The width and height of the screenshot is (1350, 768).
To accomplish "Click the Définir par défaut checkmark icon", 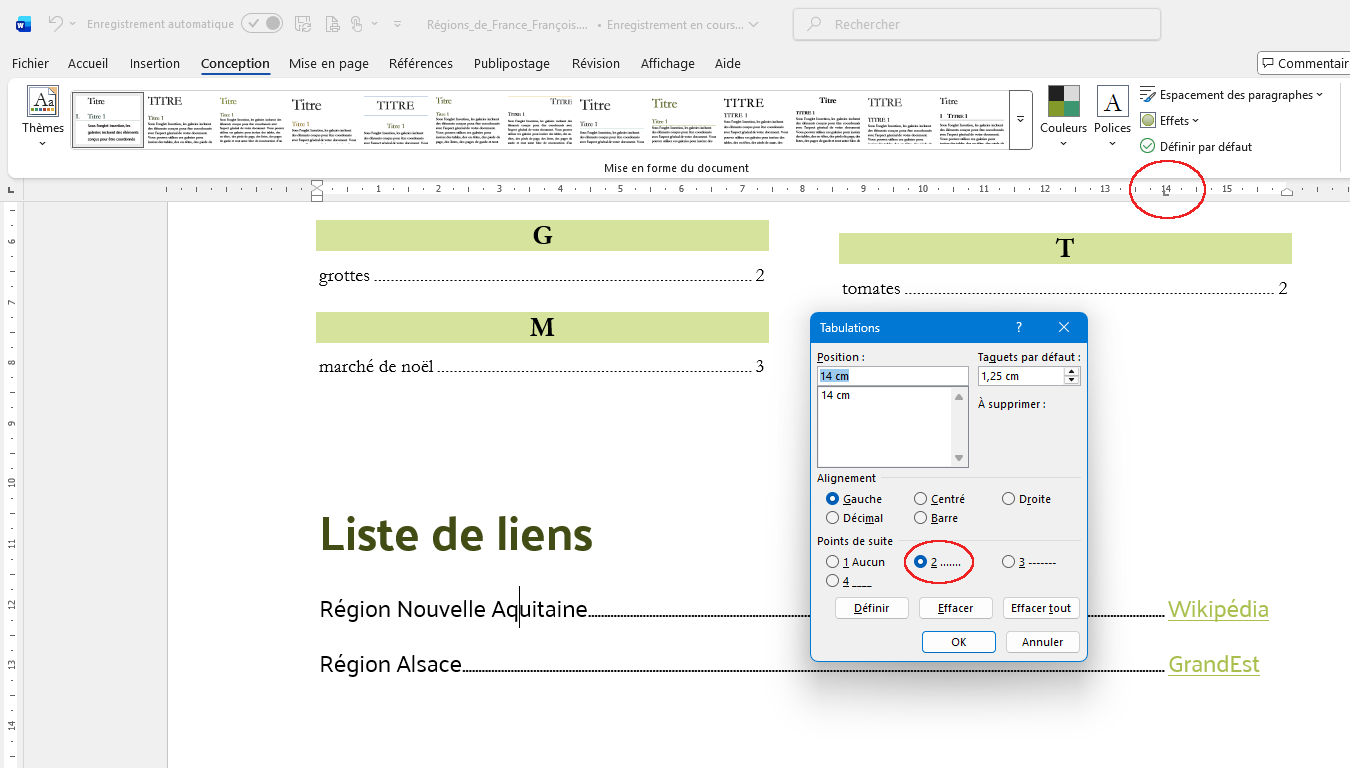I will (x=1147, y=146).
